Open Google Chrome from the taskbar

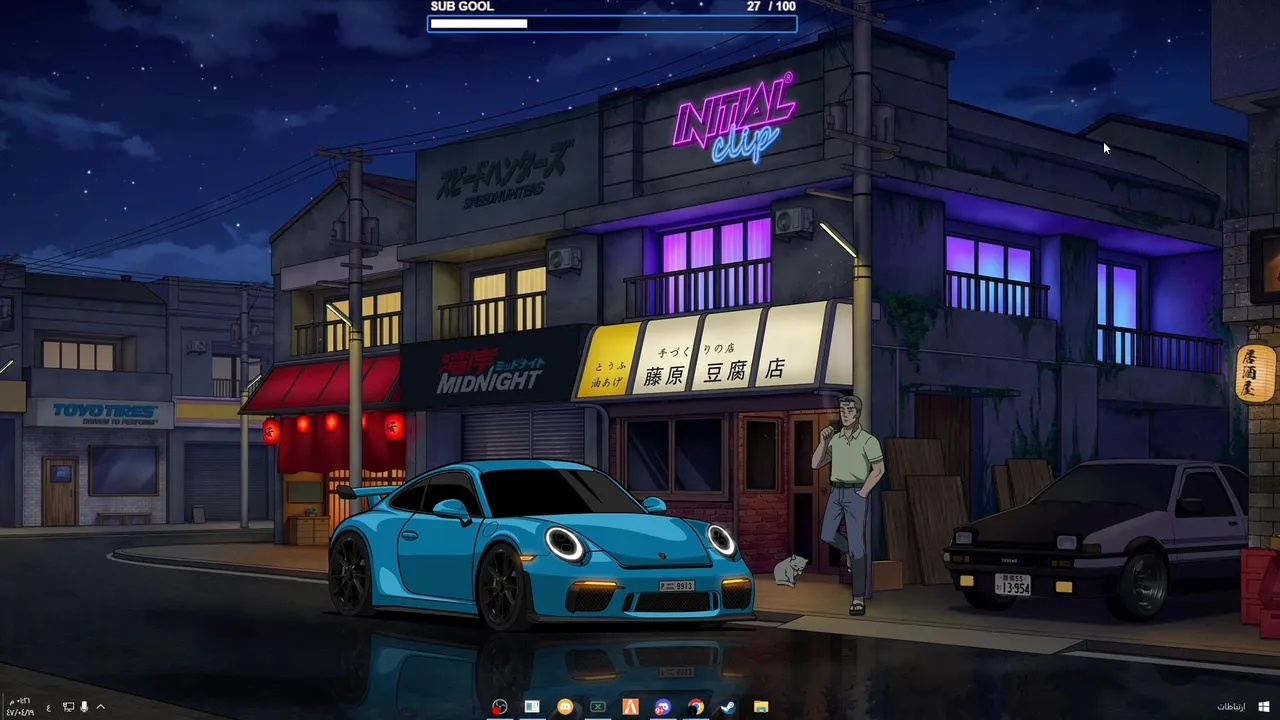[695, 707]
